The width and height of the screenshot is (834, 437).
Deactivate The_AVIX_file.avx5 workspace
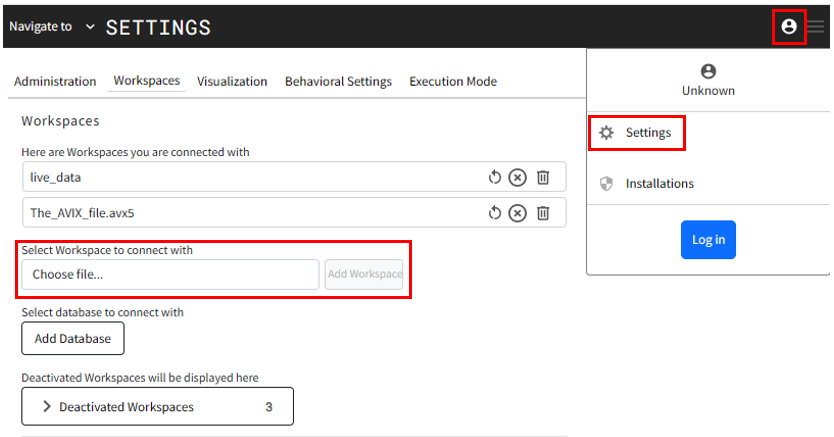tap(517, 212)
